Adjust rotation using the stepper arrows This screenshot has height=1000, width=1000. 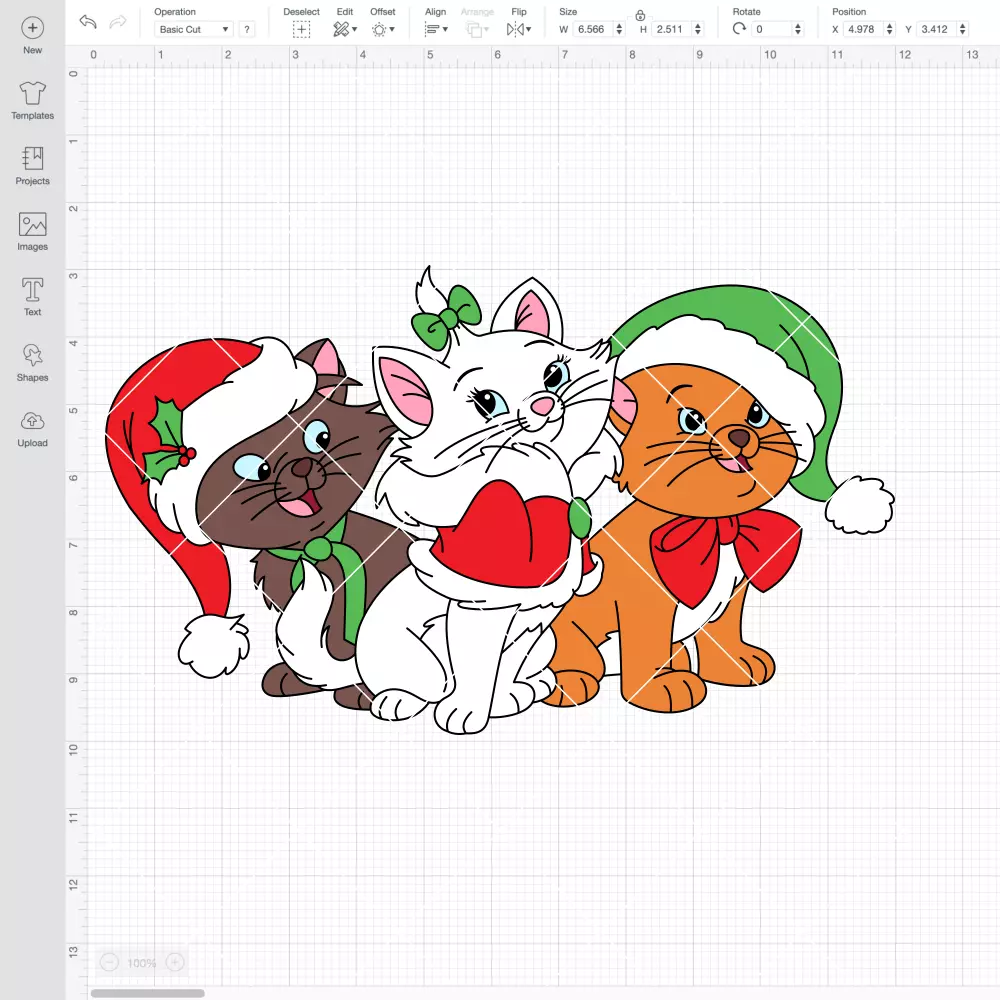pos(797,29)
